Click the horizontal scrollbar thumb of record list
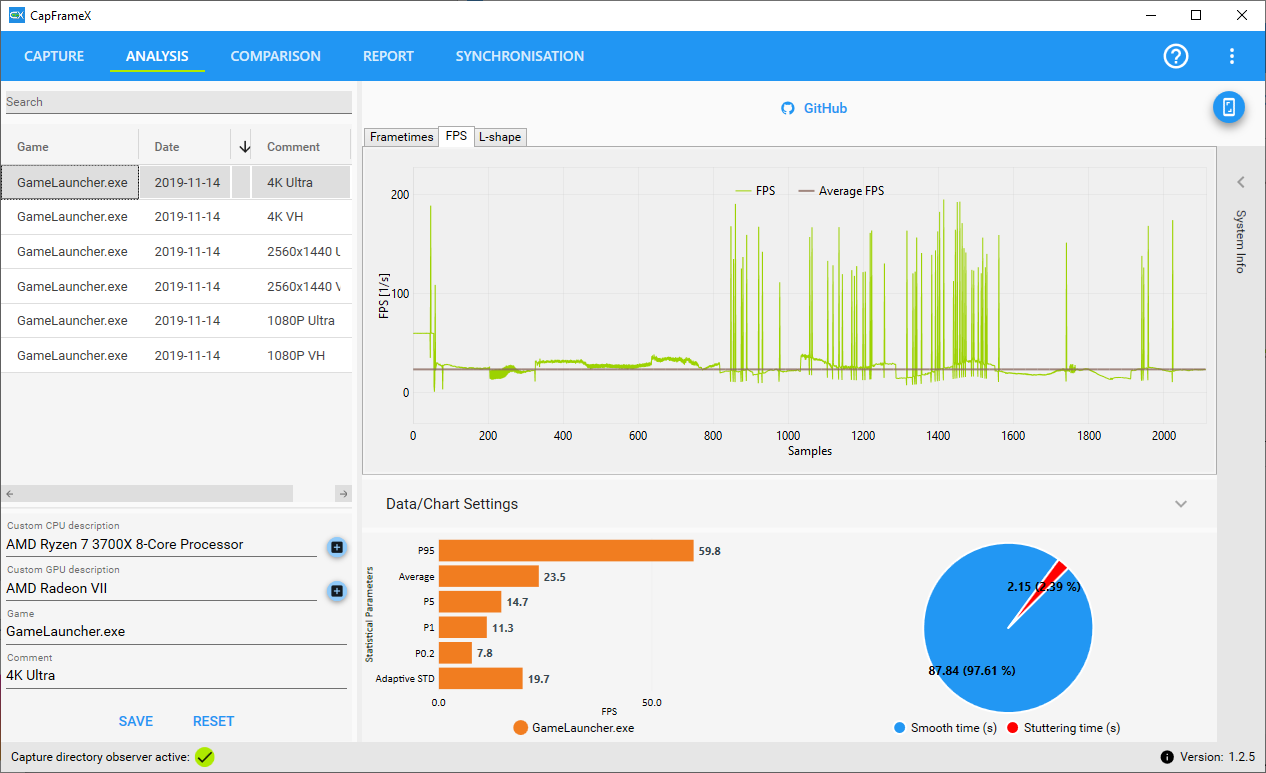This screenshot has height=773, width=1266. pos(149,493)
